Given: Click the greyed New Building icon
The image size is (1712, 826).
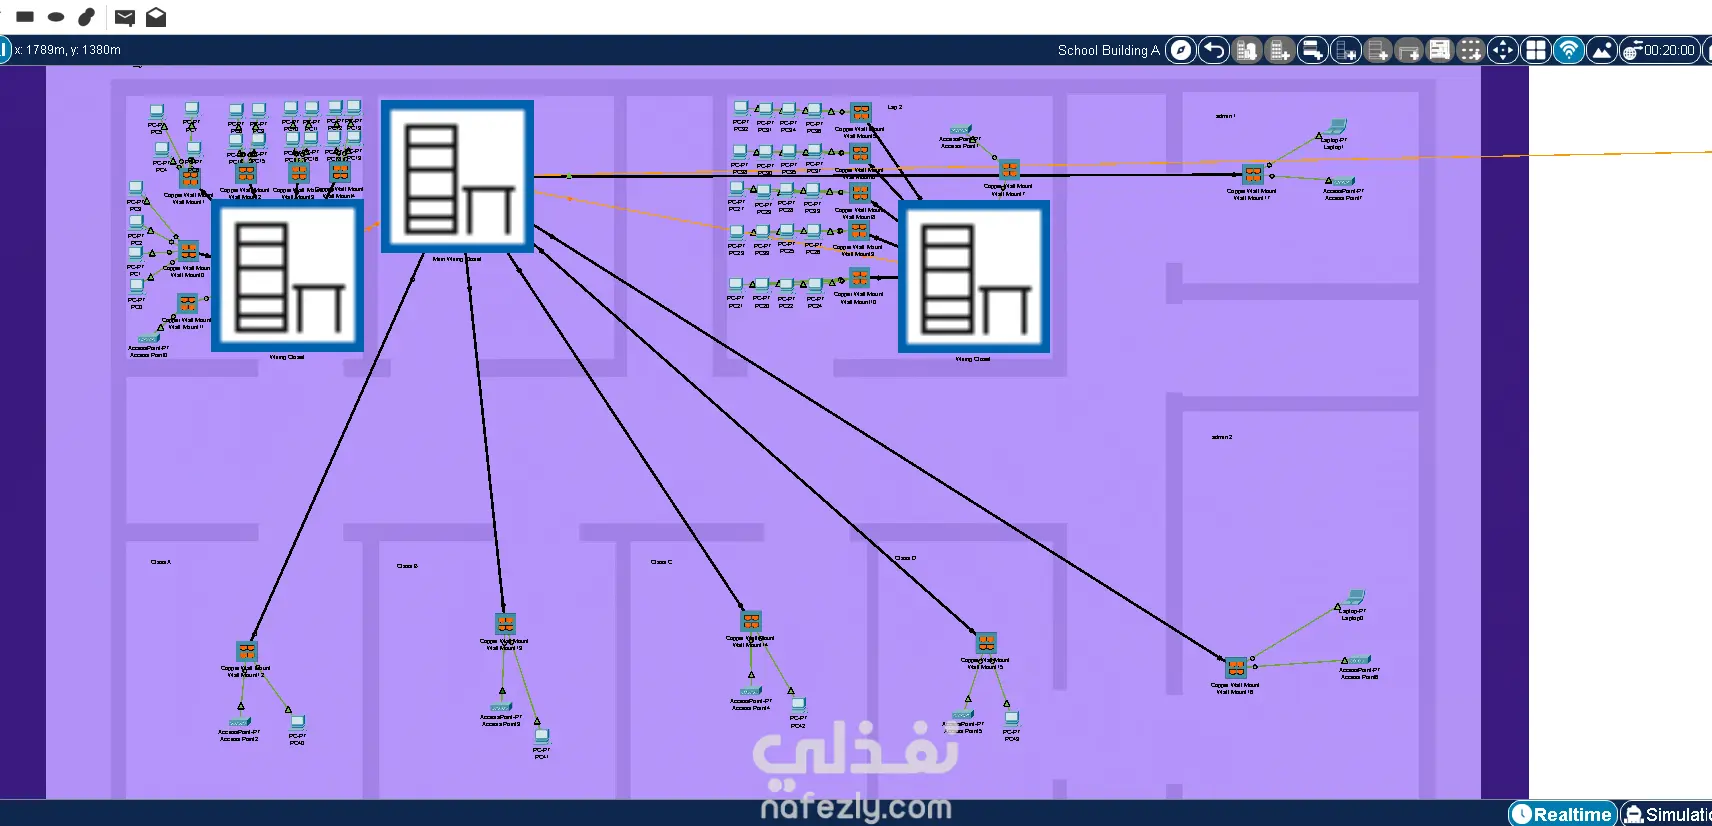Looking at the screenshot, I should [x=1279, y=50].
